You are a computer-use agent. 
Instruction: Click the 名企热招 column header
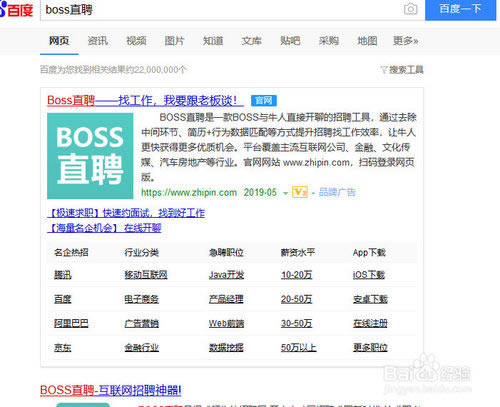[x=71, y=253]
